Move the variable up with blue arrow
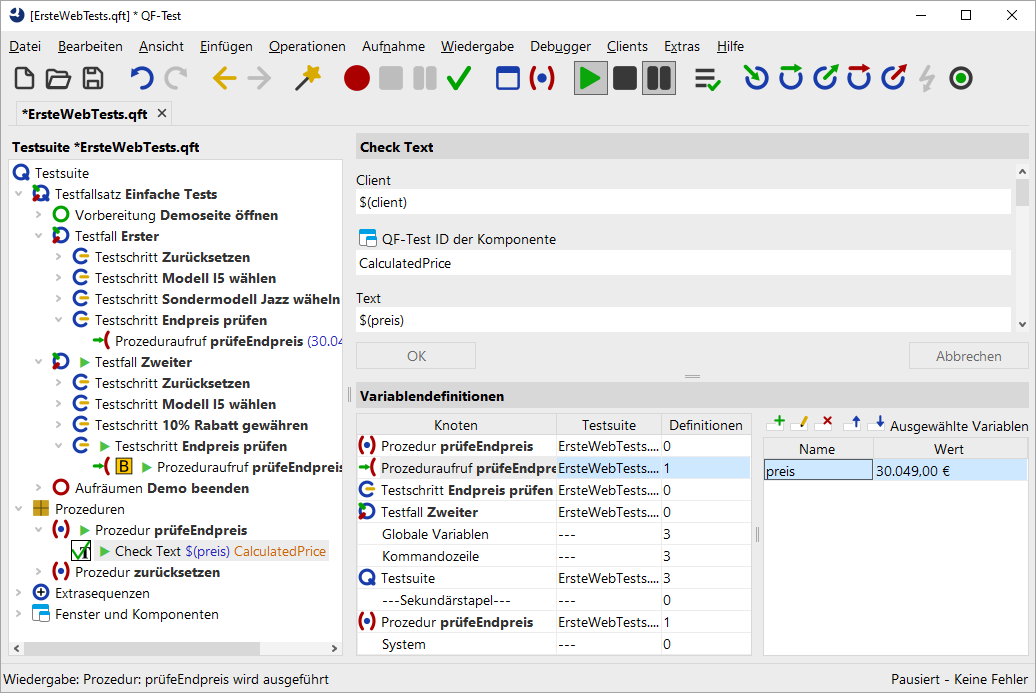The width and height of the screenshot is (1036, 693). 855,422
